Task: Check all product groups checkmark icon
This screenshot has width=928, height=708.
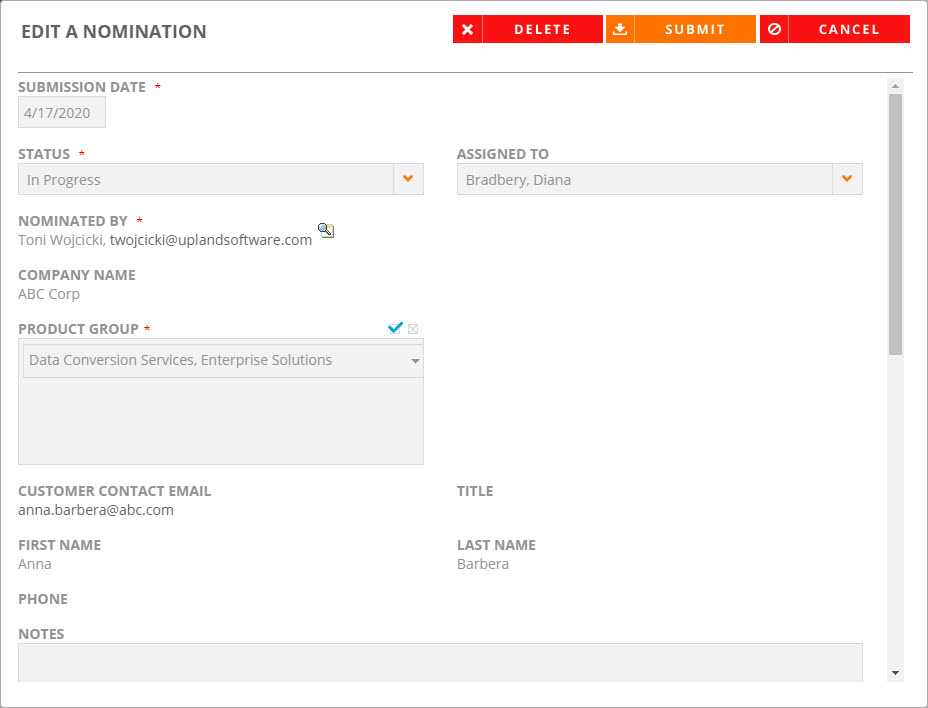Action: pos(395,328)
